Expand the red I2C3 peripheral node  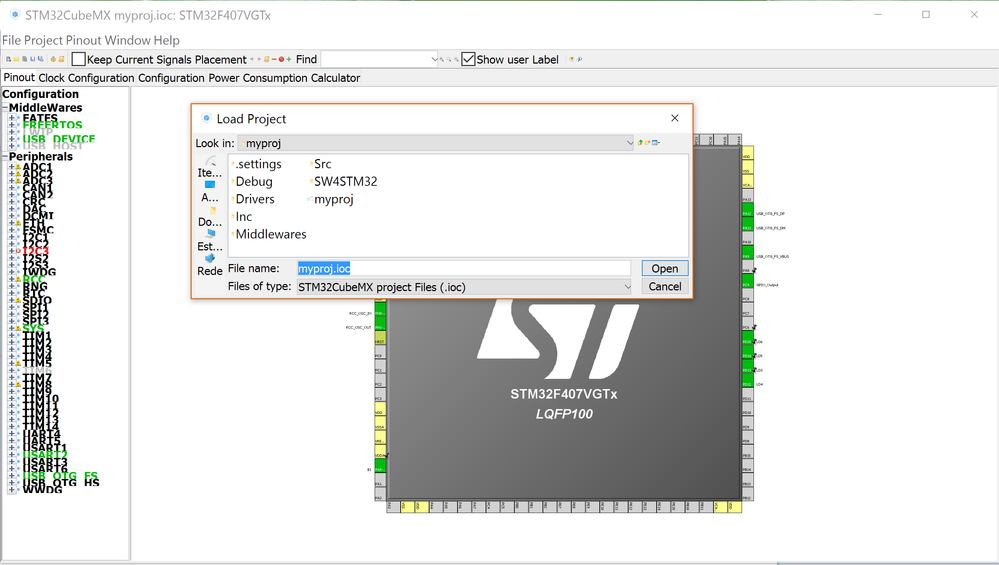[x=11, y=251]
